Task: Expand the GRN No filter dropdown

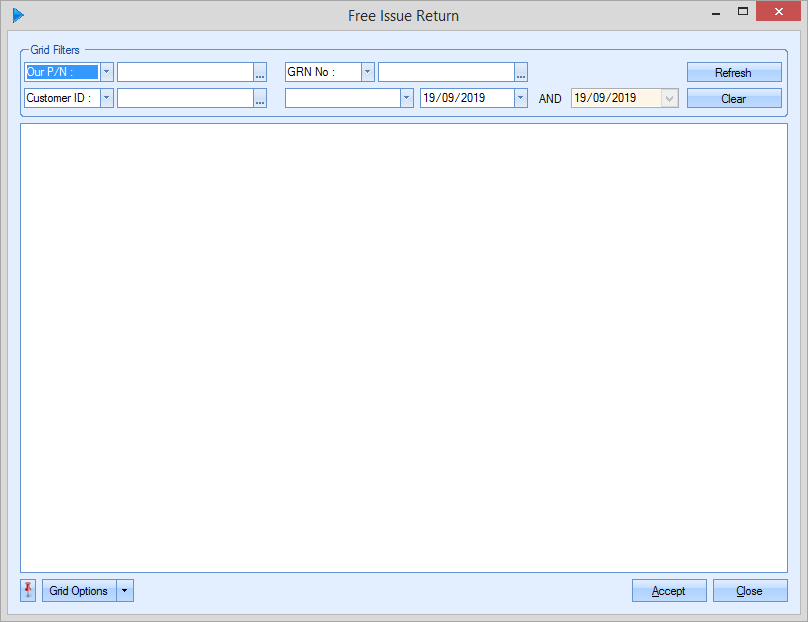Action: tap(368, 72)
